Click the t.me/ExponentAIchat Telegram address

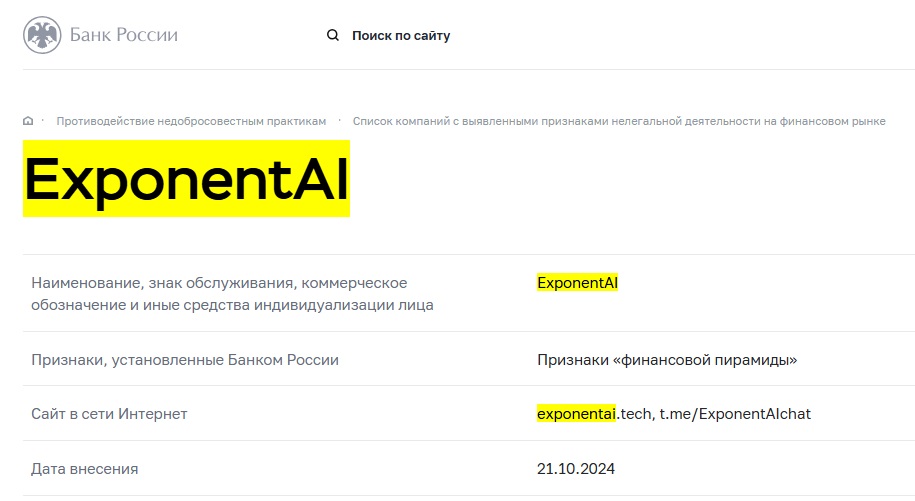tap(735, 414)
